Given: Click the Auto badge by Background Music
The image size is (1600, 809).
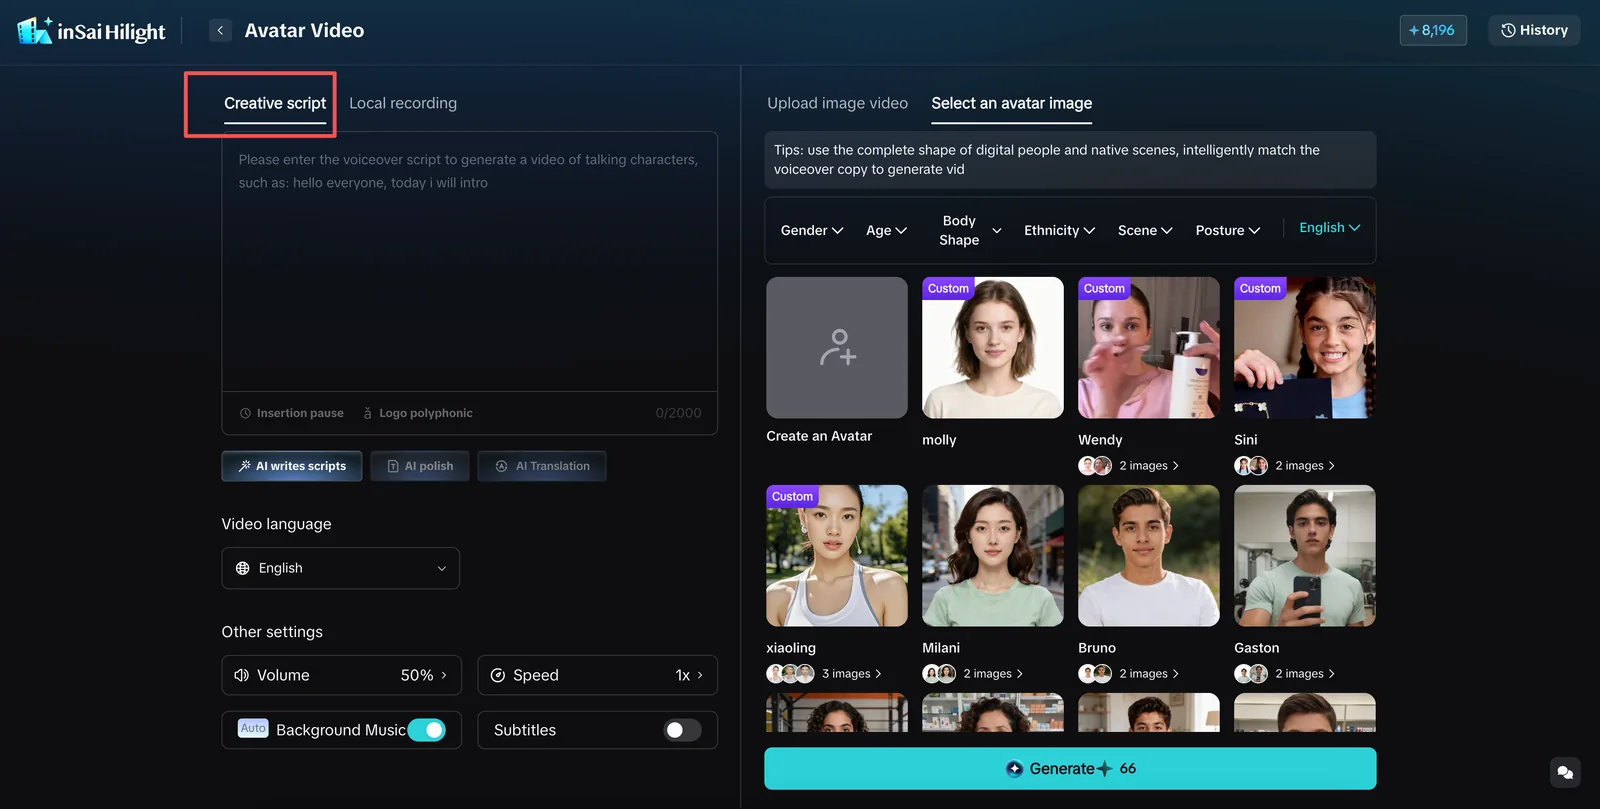Looking at the screenshot, I should (x=253, y=728).
